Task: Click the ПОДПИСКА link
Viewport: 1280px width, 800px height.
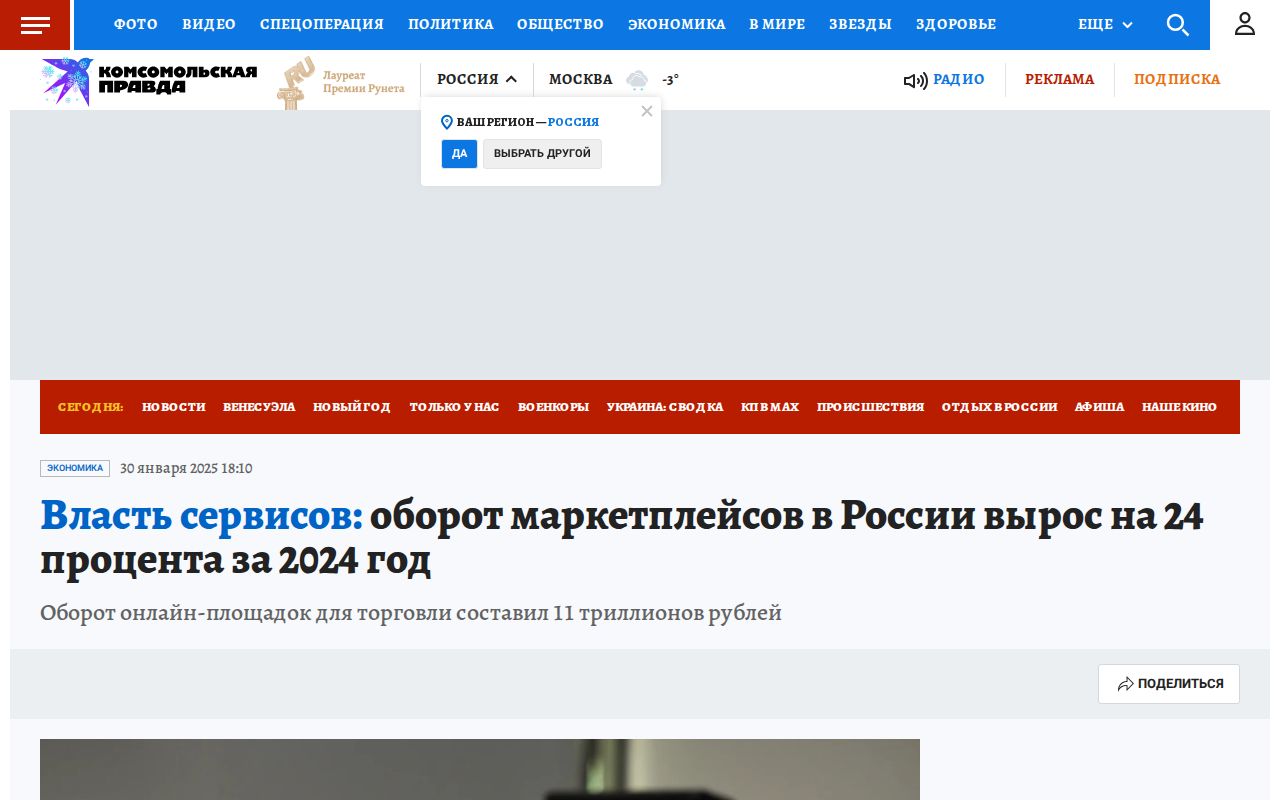Action: coord(1177,80)
